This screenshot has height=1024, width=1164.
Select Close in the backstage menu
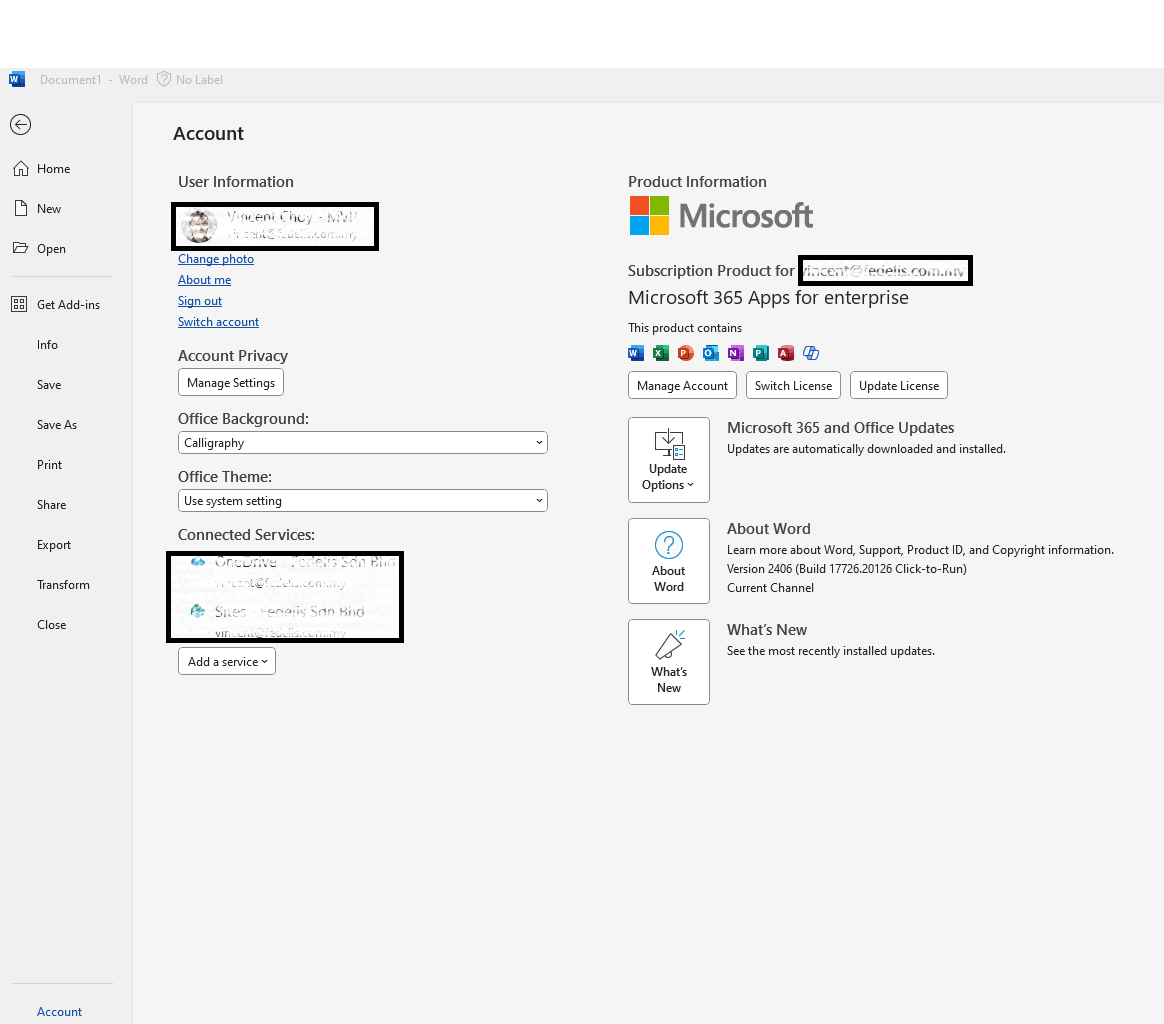(51, 625)
